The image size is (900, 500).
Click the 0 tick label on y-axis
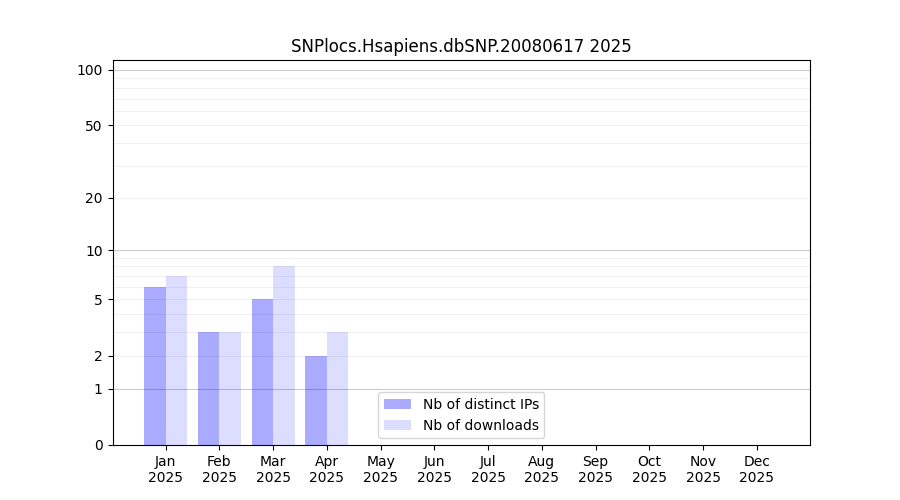coord(98,445)
